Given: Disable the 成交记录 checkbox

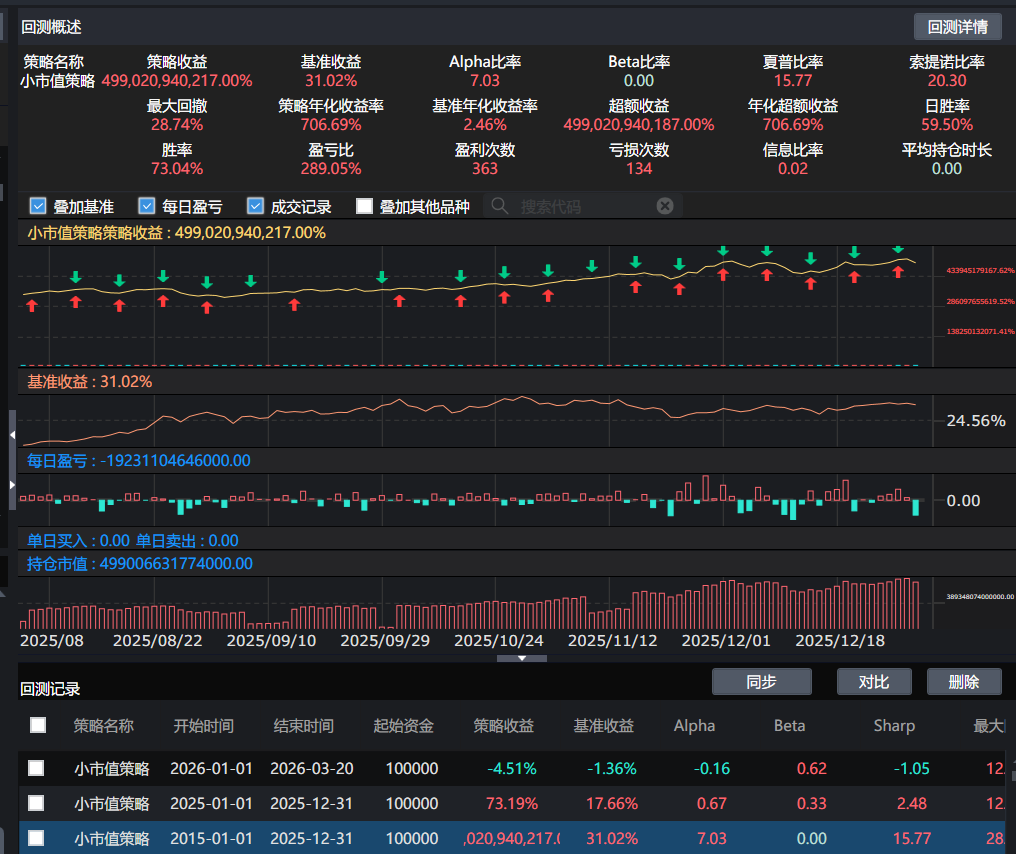Looking at the screenshot, I should click(255, 206).
